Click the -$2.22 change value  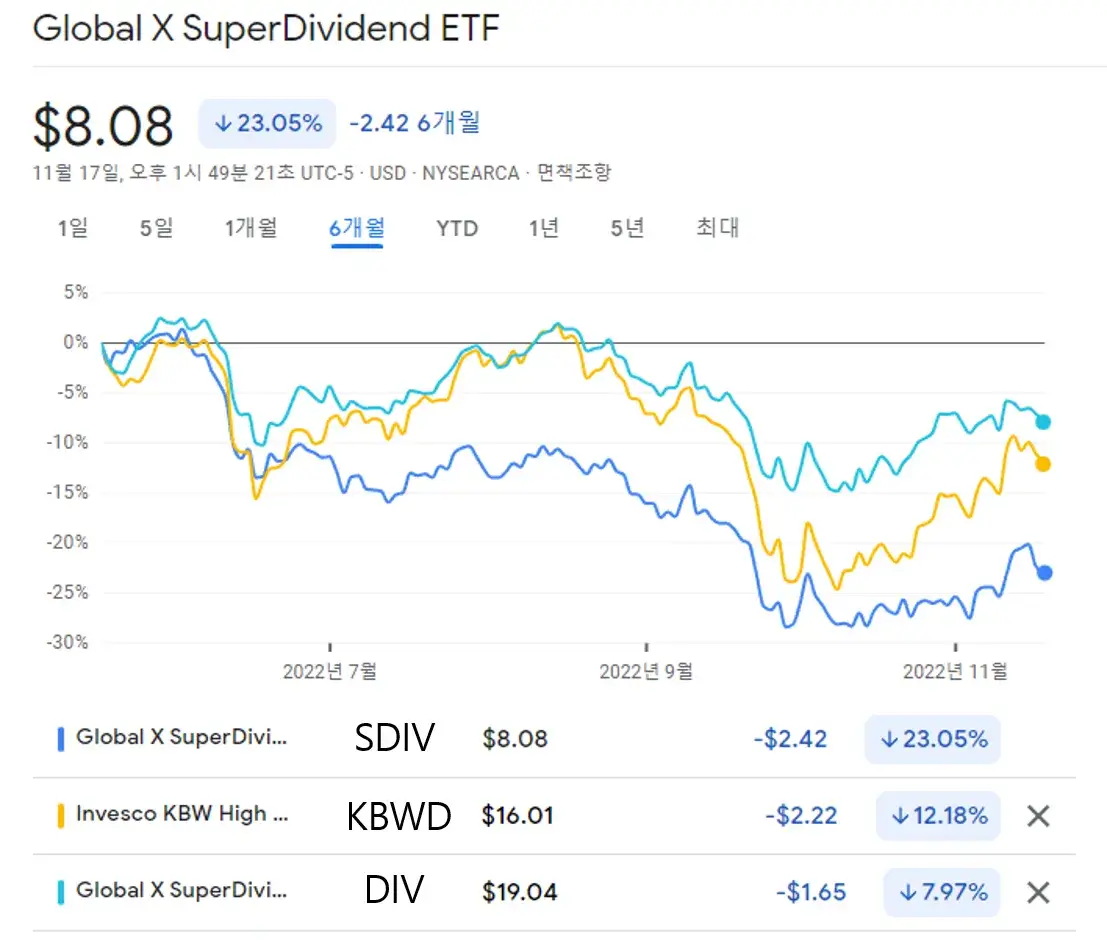pos(801,816)
